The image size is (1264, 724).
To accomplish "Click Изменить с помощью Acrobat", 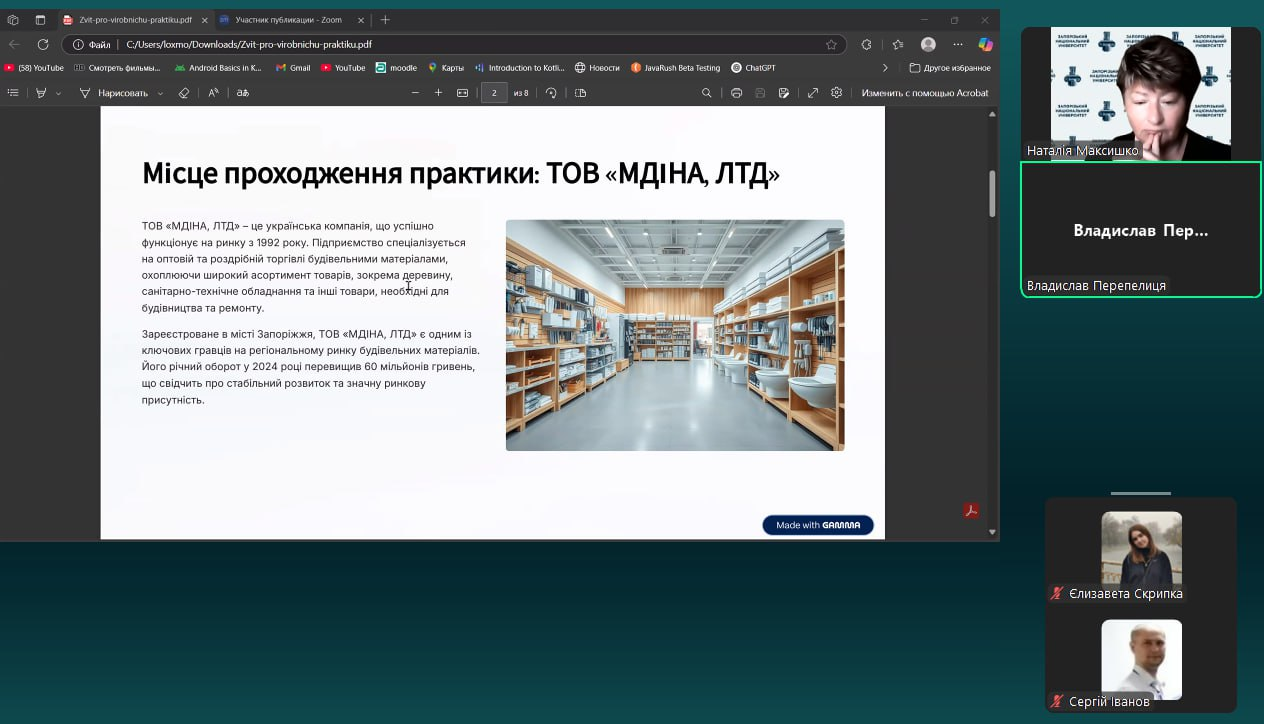I will (x=925, y=93).
